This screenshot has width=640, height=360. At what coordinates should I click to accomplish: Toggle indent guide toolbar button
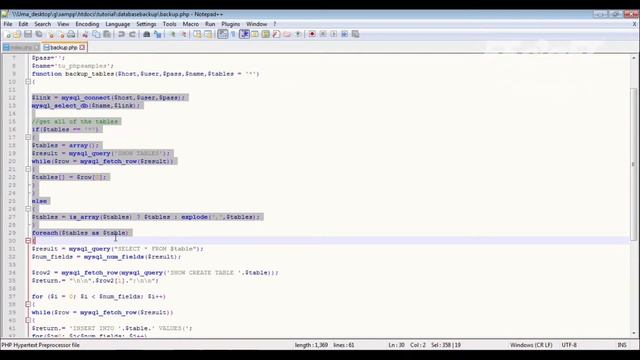pos(244,34)
